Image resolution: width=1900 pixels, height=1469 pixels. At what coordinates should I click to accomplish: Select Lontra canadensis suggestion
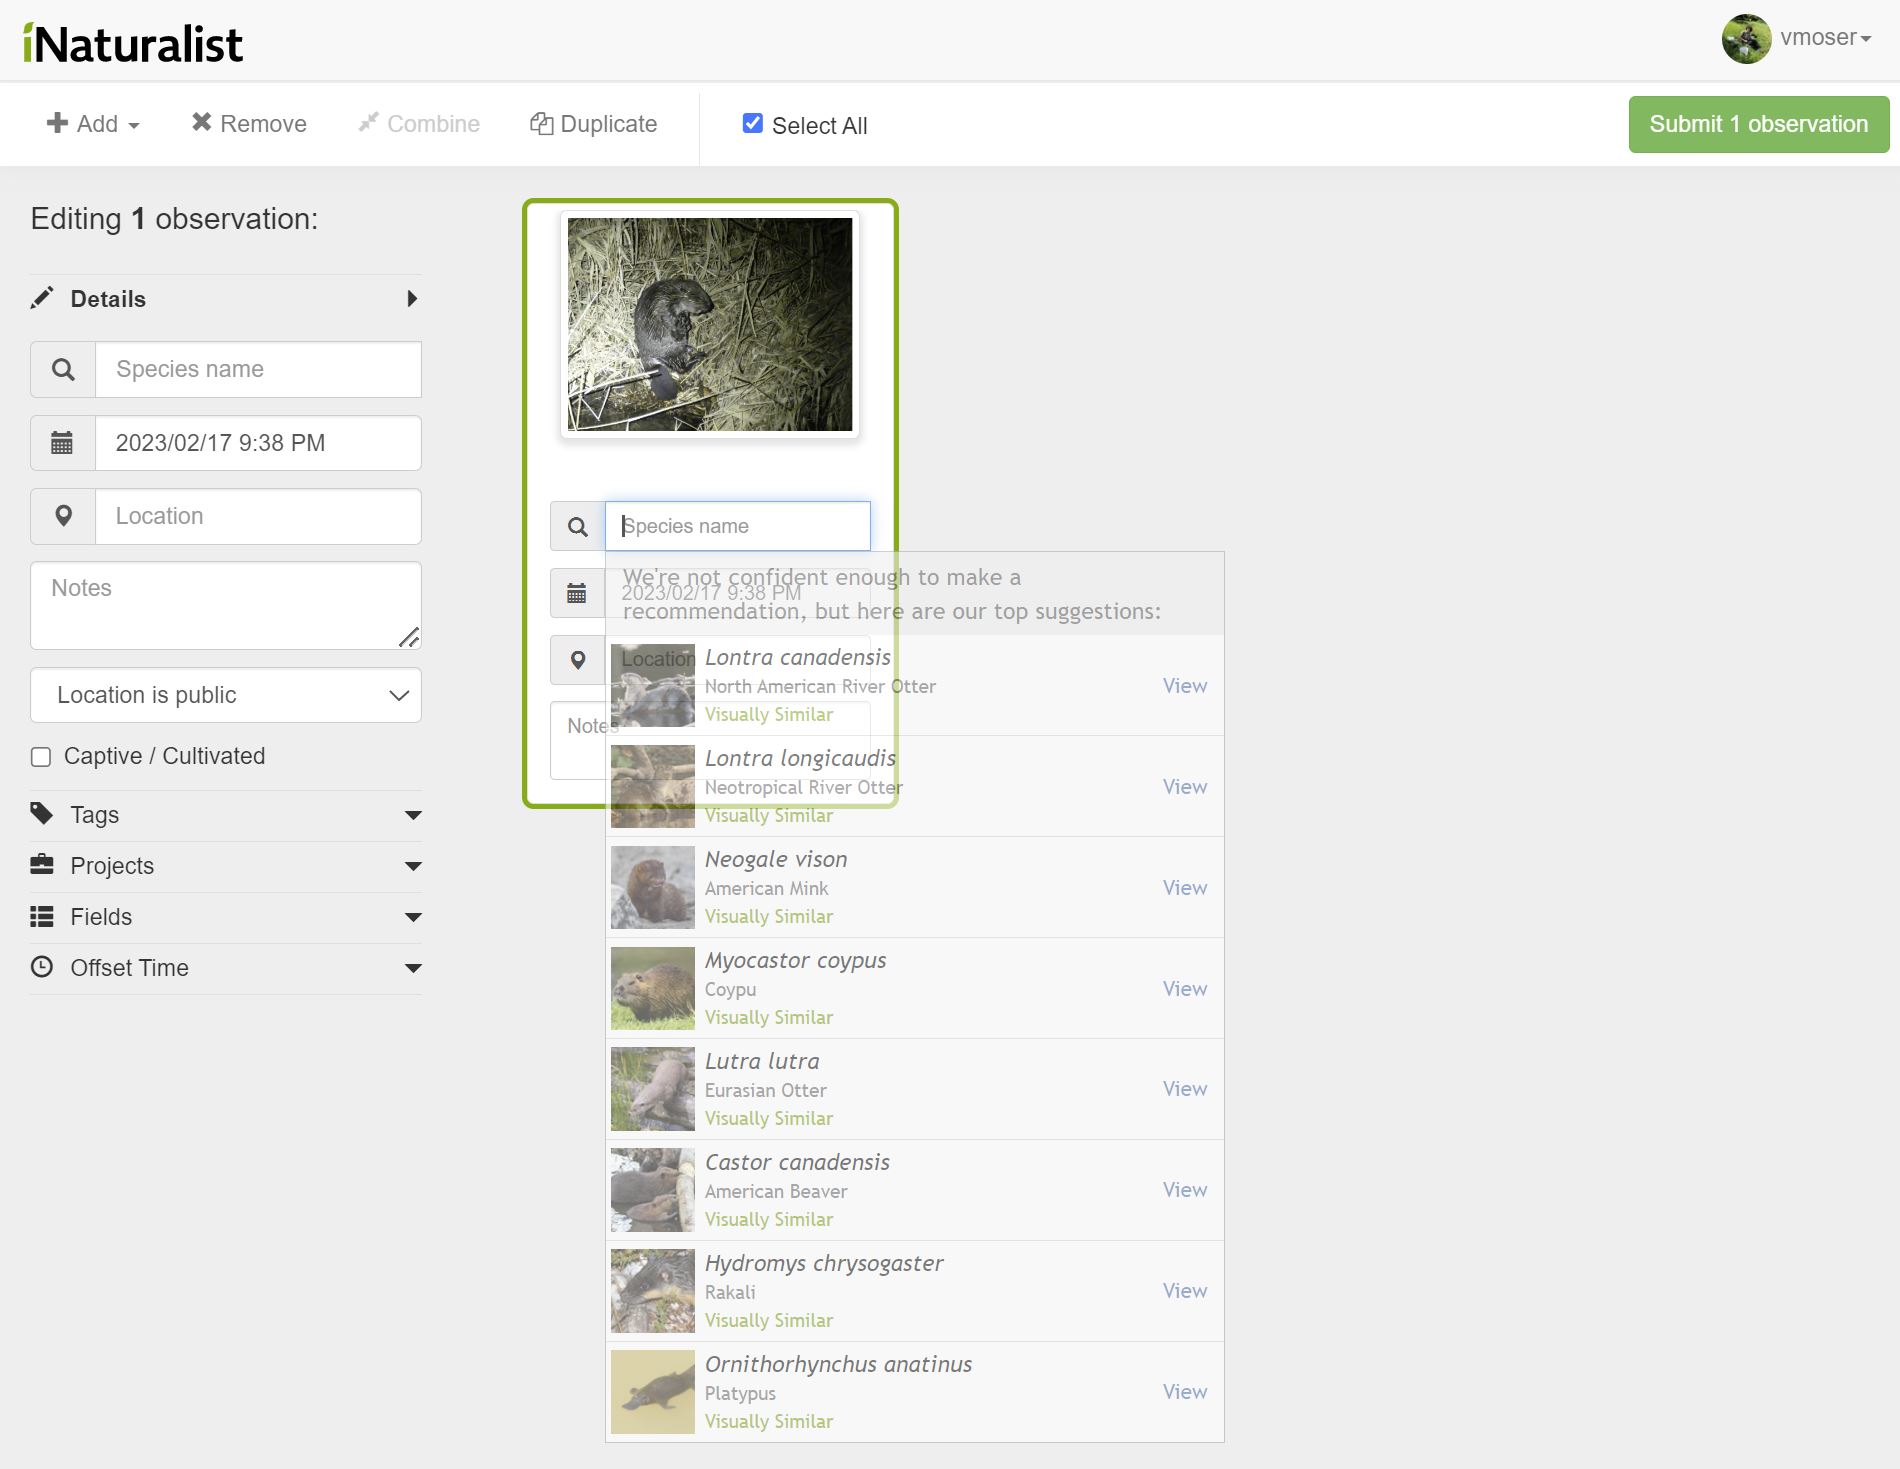coord(914,686)
